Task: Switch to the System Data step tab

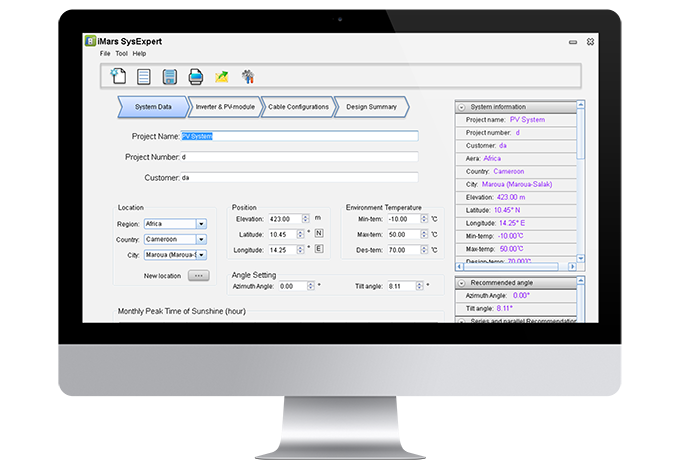Action: [153, 107]
